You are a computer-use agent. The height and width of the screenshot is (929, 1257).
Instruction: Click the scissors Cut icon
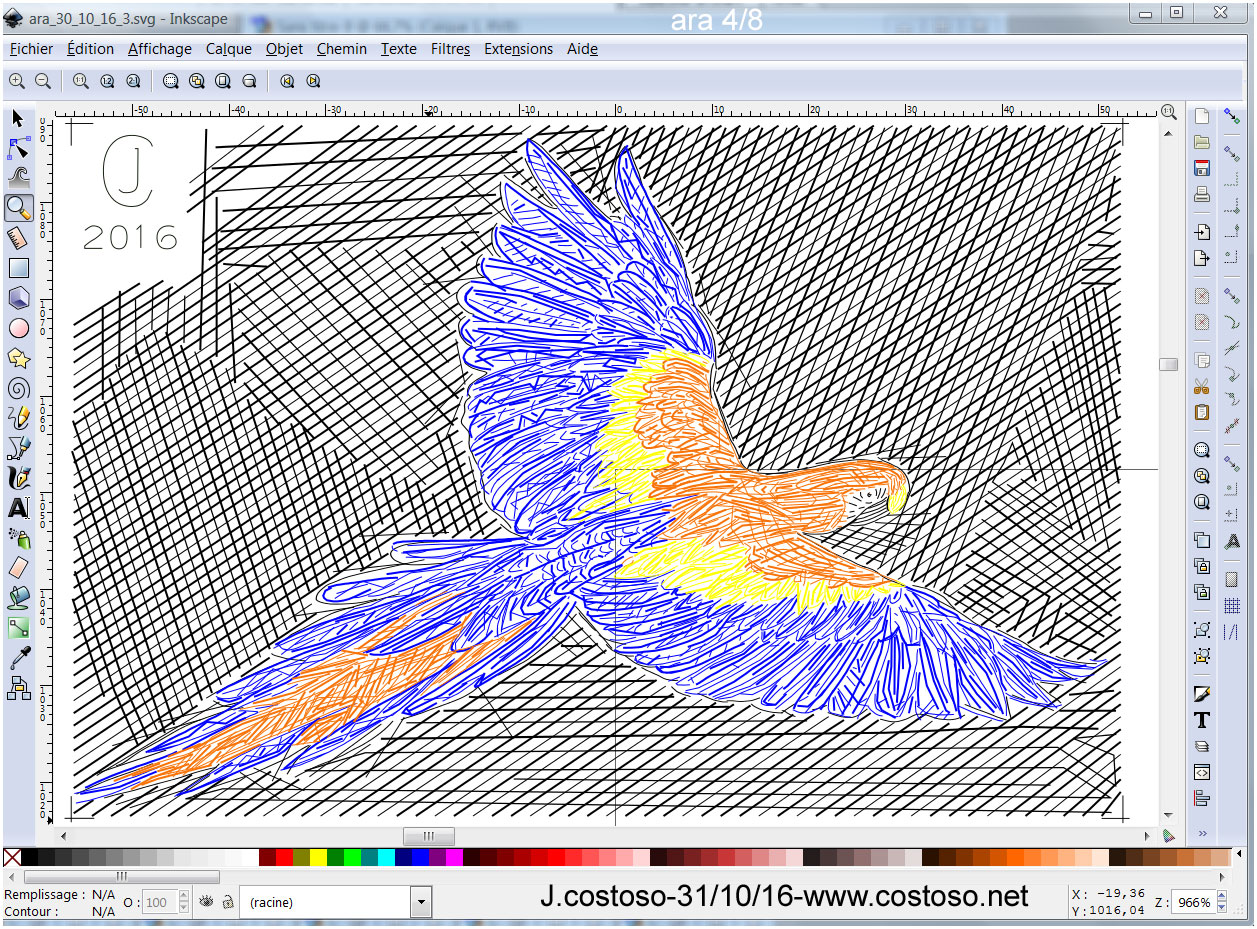tap(1202, 386)
